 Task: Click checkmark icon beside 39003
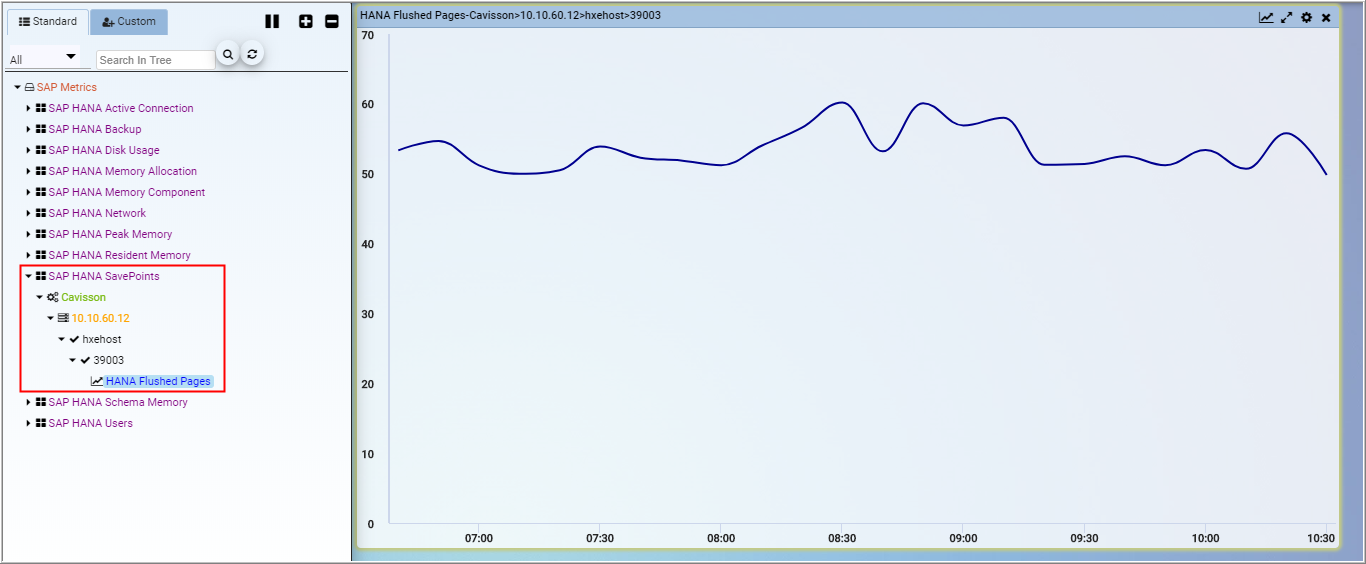[85, 360]
